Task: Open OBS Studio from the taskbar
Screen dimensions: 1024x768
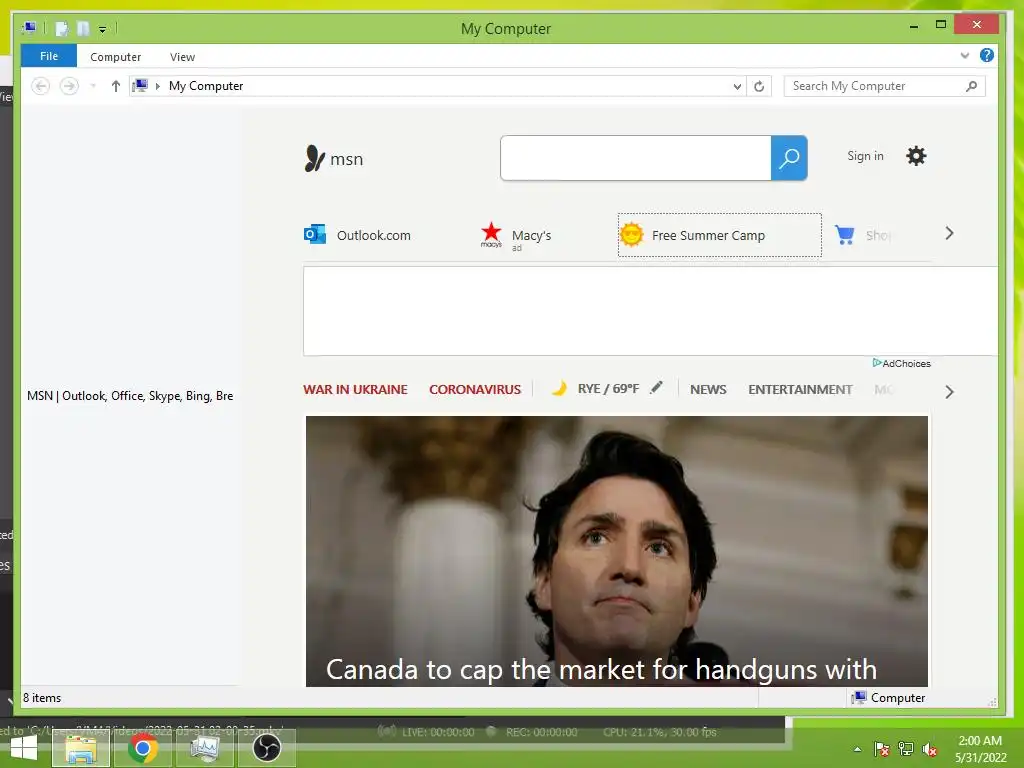Action: tap(266, 748)
